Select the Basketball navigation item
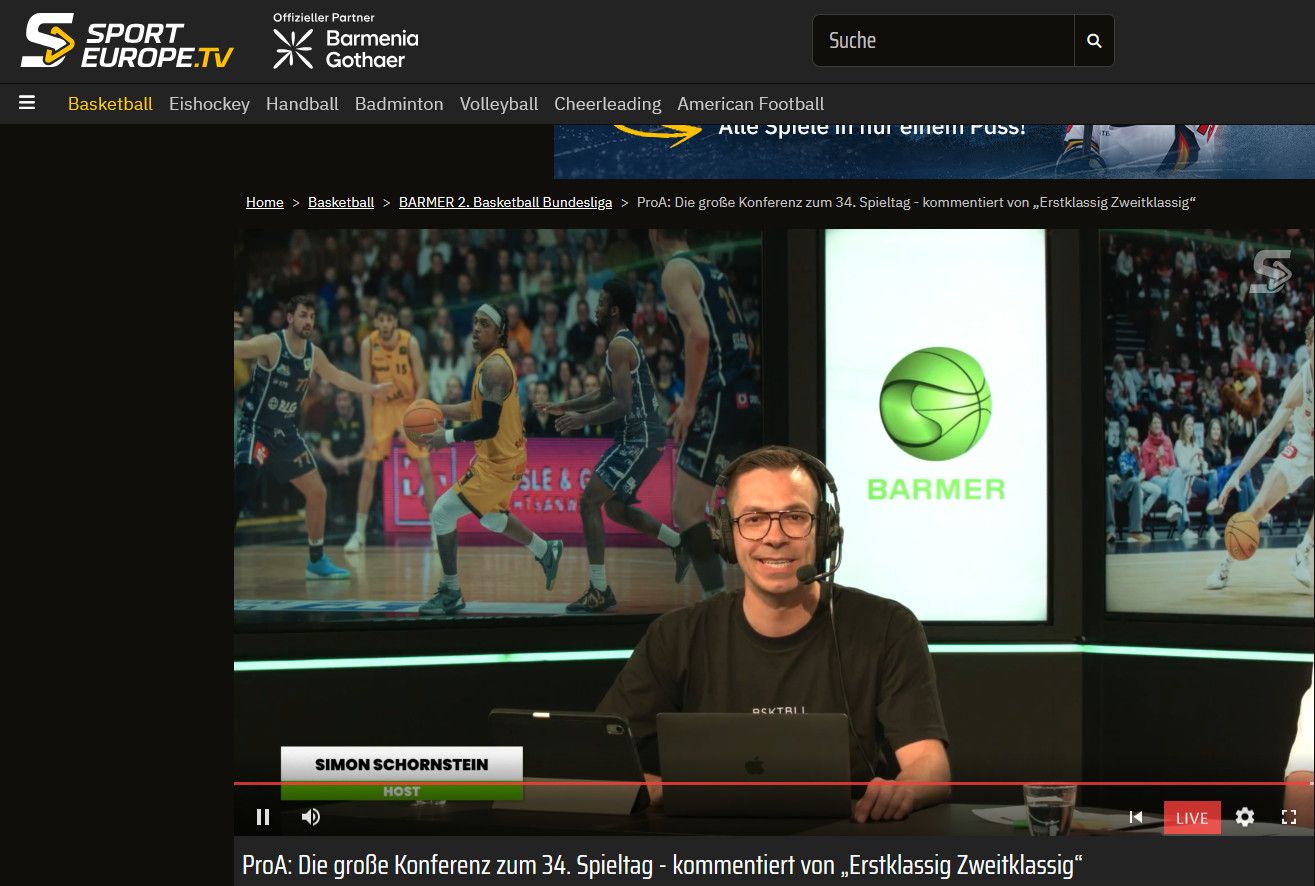The height and width of the screenshot is (886, 1315). pos(110,104)
